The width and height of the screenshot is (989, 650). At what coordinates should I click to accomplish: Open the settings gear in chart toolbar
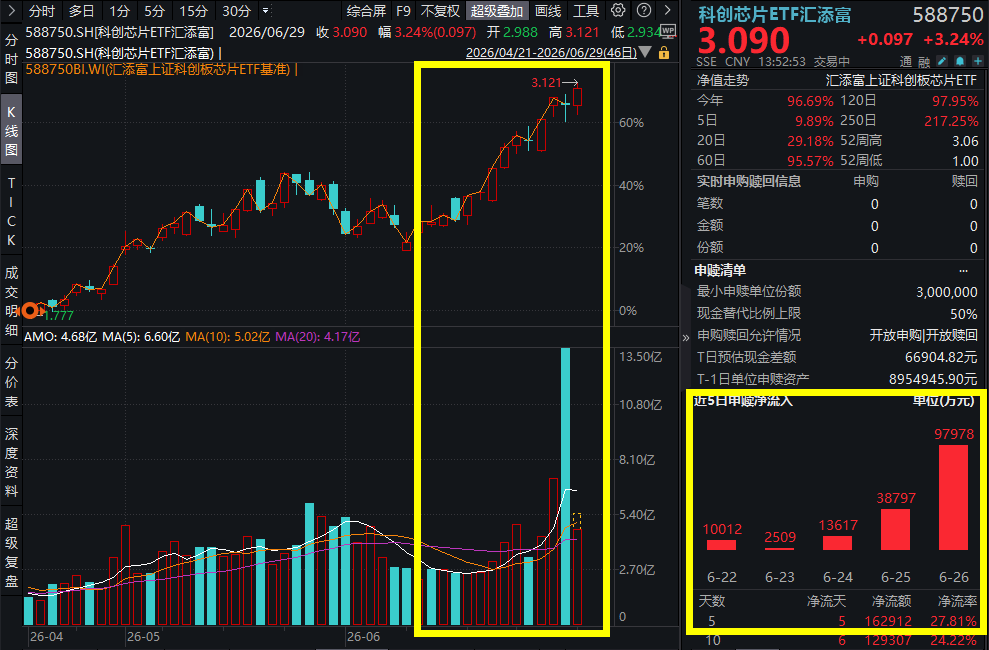(x=618, y=10)
